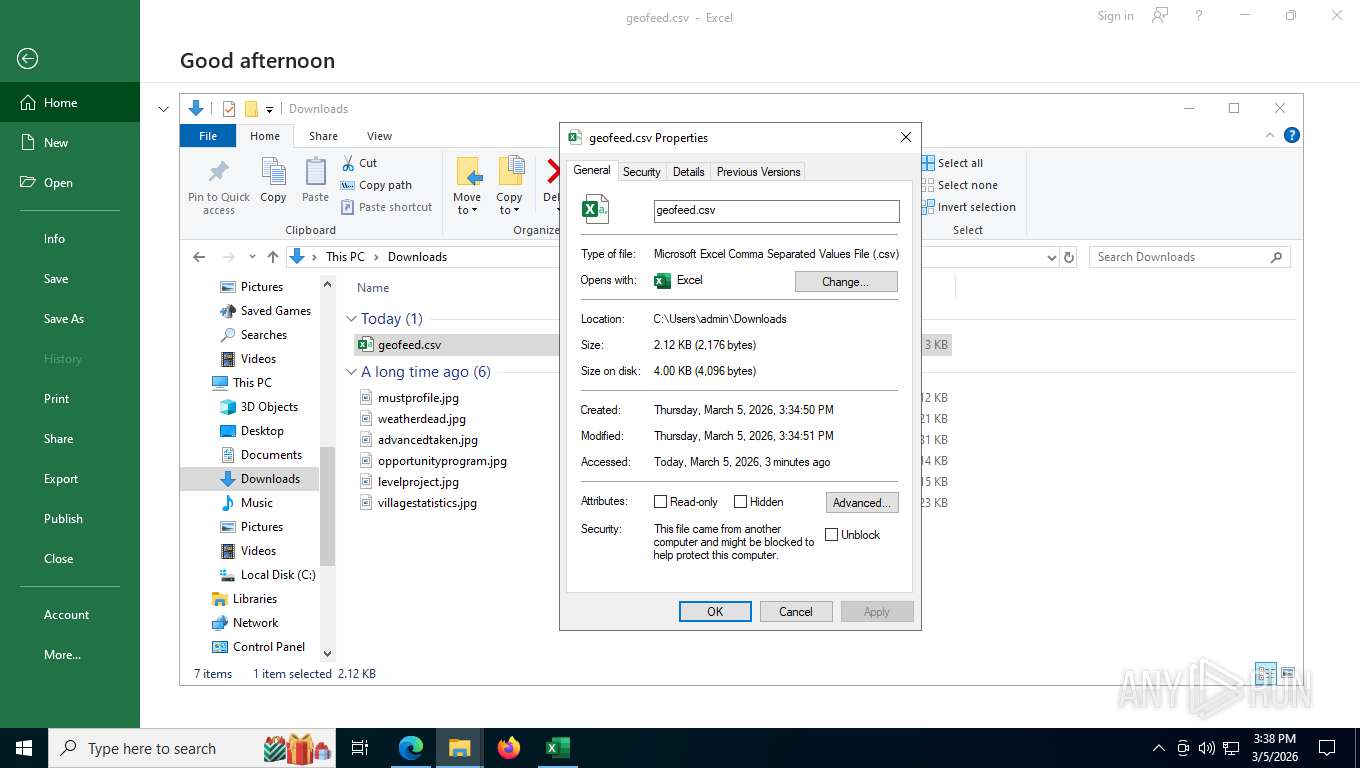The width and height of the screenshot is (1360, 768).
Task: Go up one folder level in Explorer
Action: [x=272, y=257]
